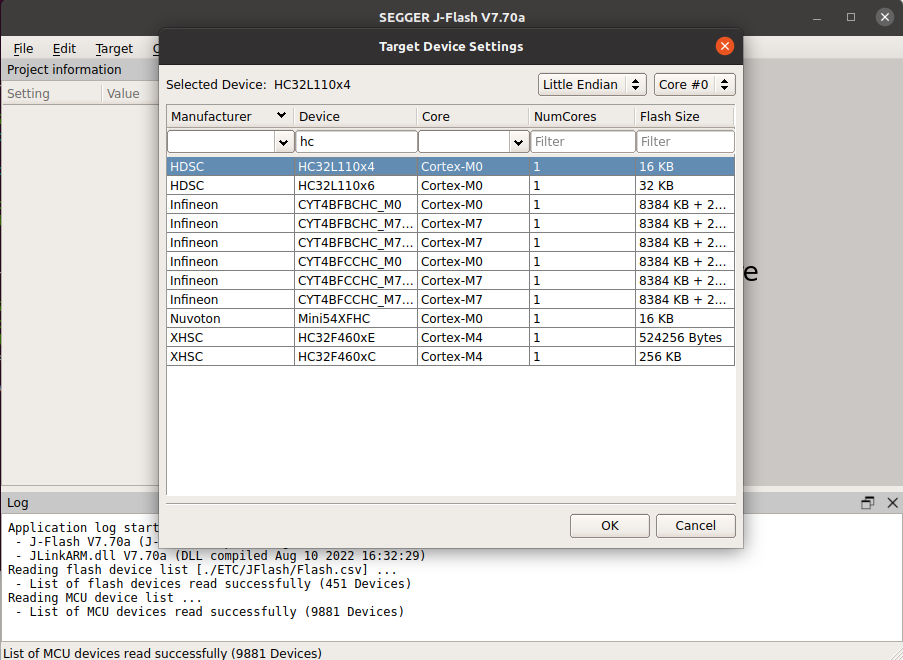Screen dimensions: 903x660
Task: Click the Core column header
Action: point(473,116)
